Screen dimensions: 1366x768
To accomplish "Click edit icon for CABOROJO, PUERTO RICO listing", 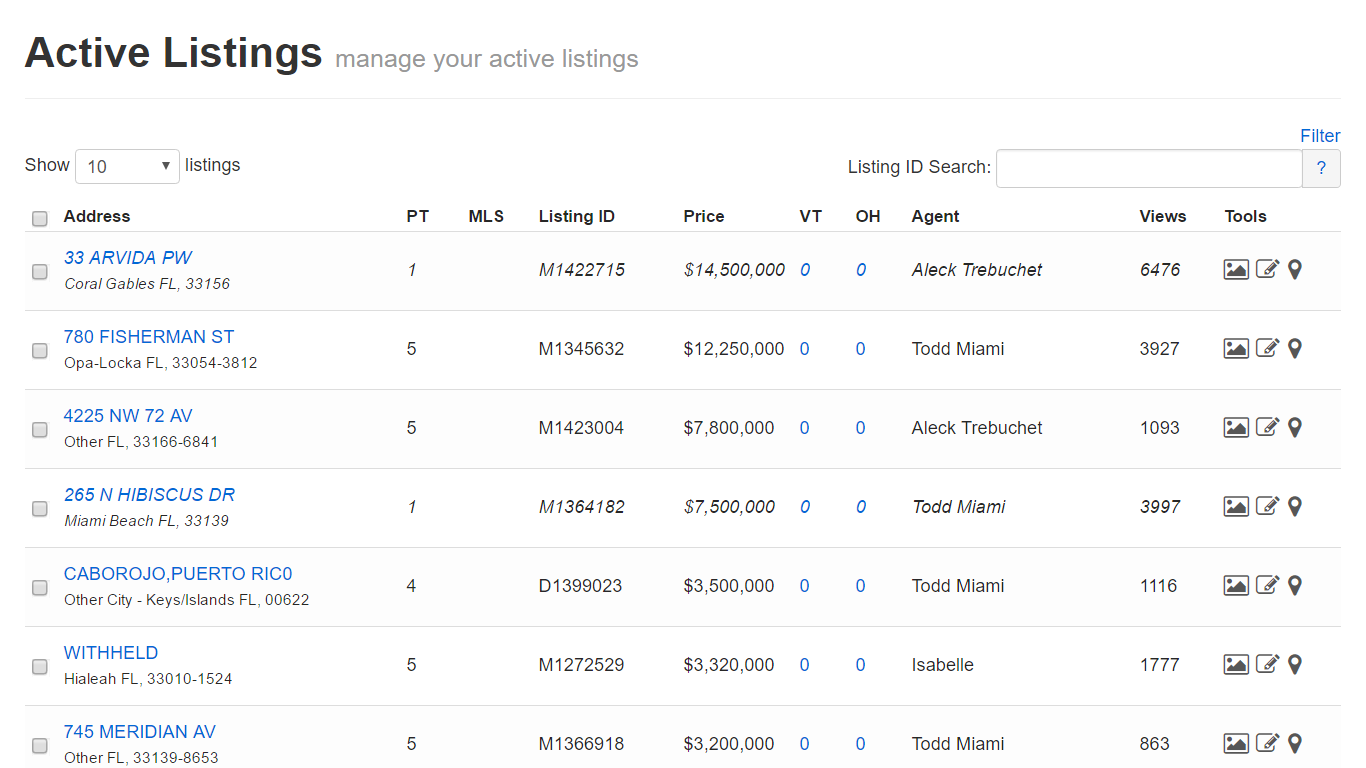I will pyautogui.click(x=1267, y=585).
